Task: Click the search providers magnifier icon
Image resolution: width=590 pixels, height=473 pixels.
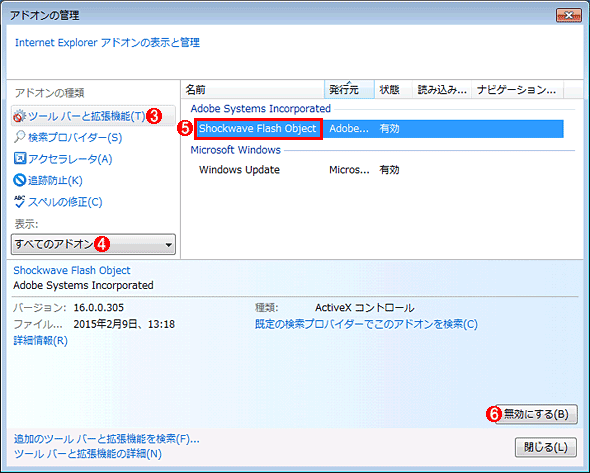Action: 20,137
